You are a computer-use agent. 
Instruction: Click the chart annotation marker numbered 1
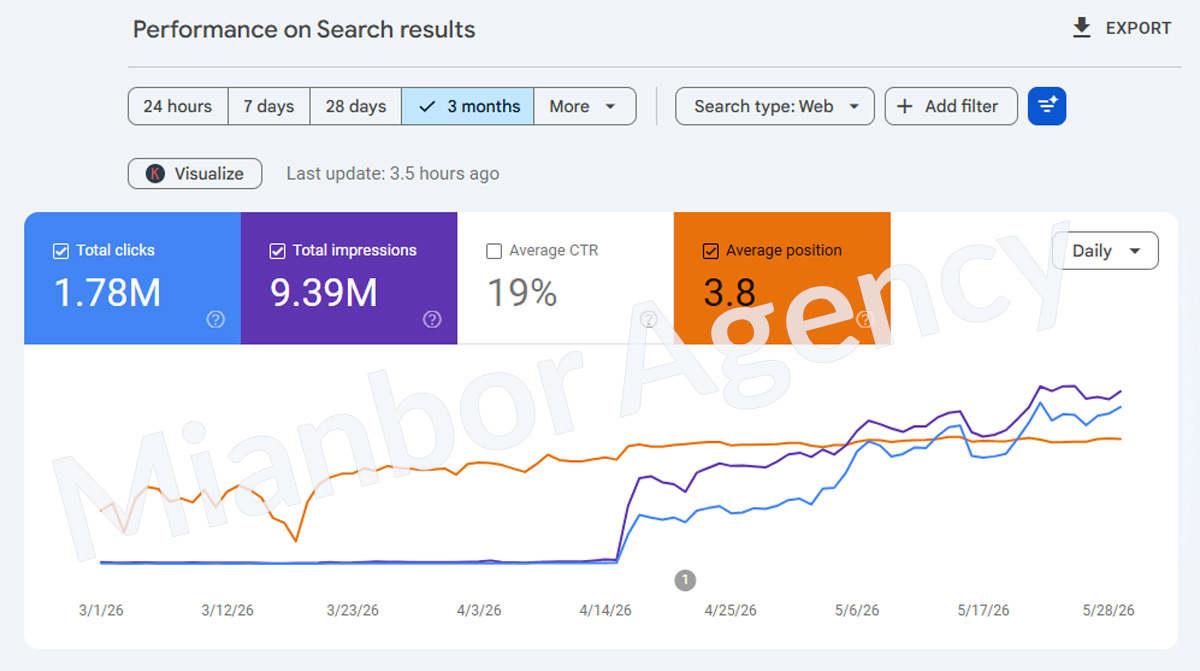tap(685, 580)
